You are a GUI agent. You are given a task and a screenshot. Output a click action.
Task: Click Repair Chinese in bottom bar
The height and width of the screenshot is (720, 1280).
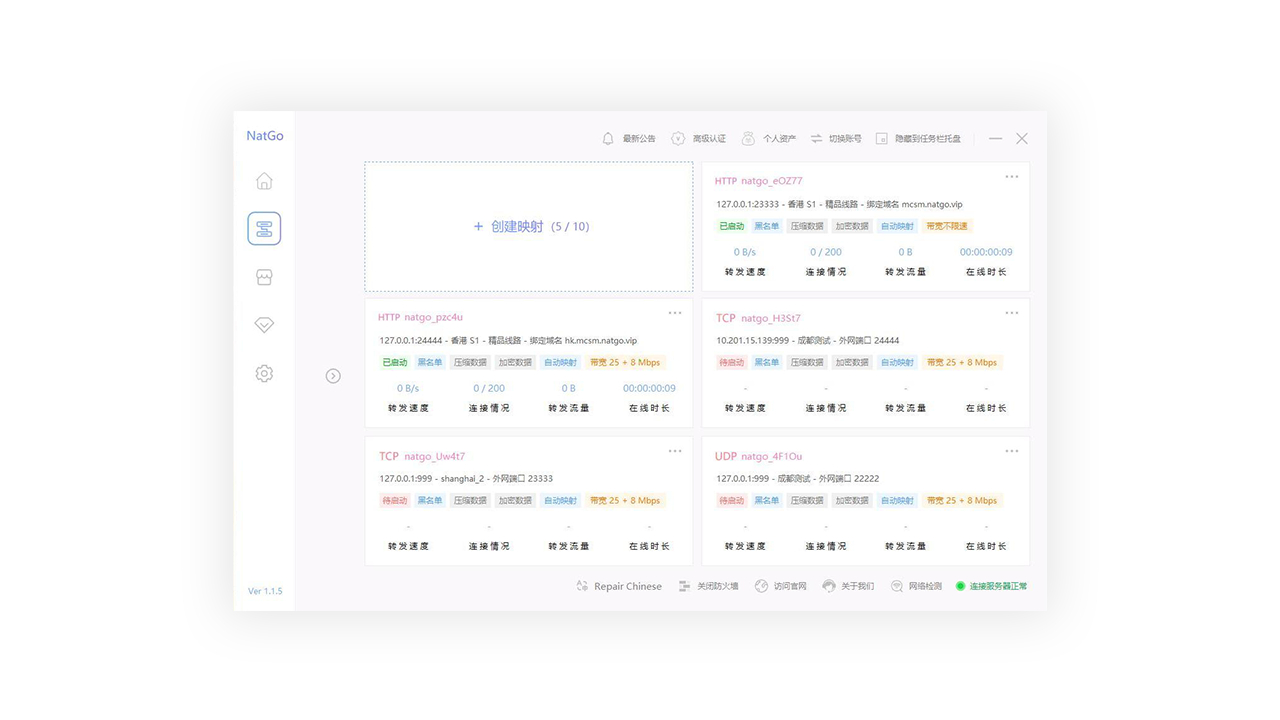618,586
